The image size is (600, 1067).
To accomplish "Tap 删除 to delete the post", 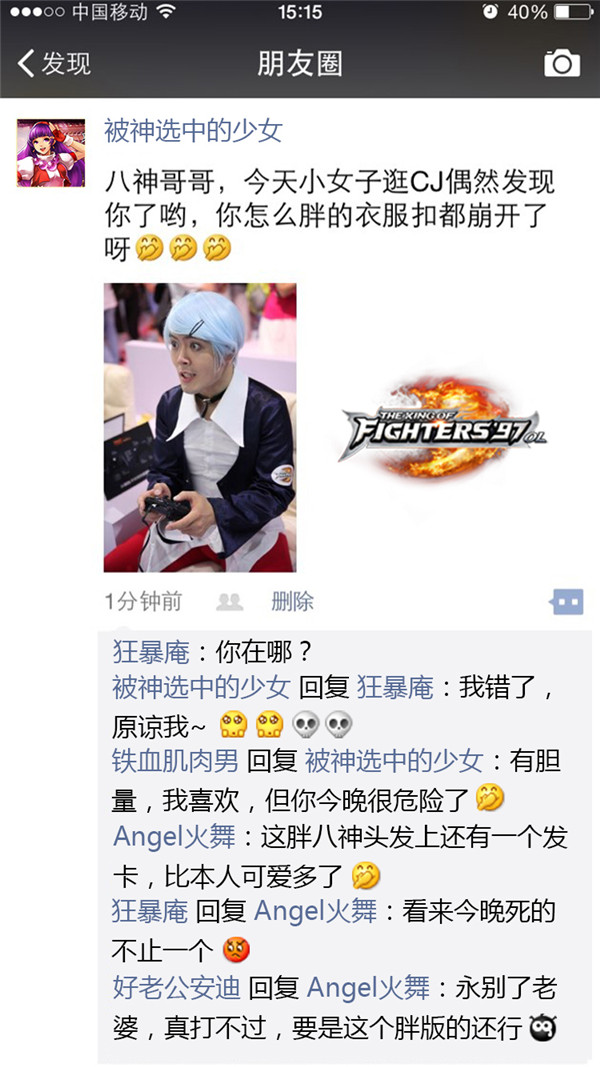I will [x=293, y=602].
